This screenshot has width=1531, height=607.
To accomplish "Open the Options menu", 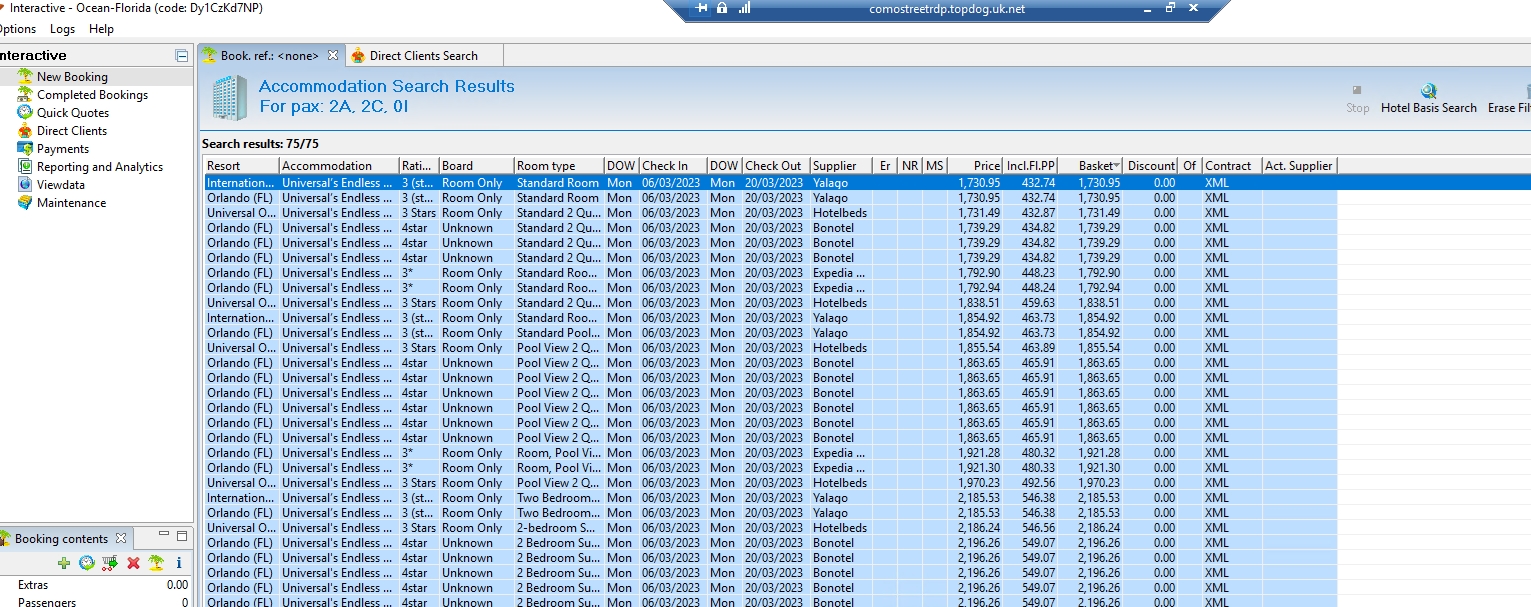I will coord(17,29).
